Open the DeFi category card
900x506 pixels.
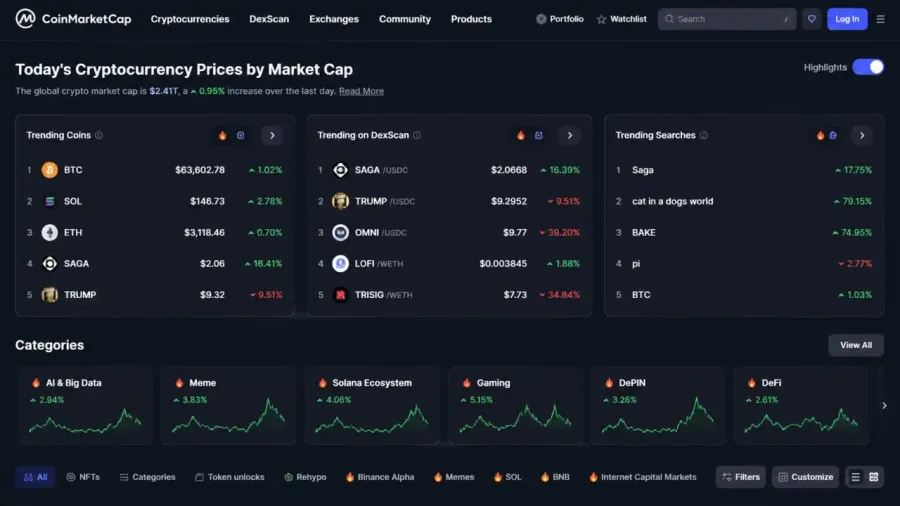(801, 406)
